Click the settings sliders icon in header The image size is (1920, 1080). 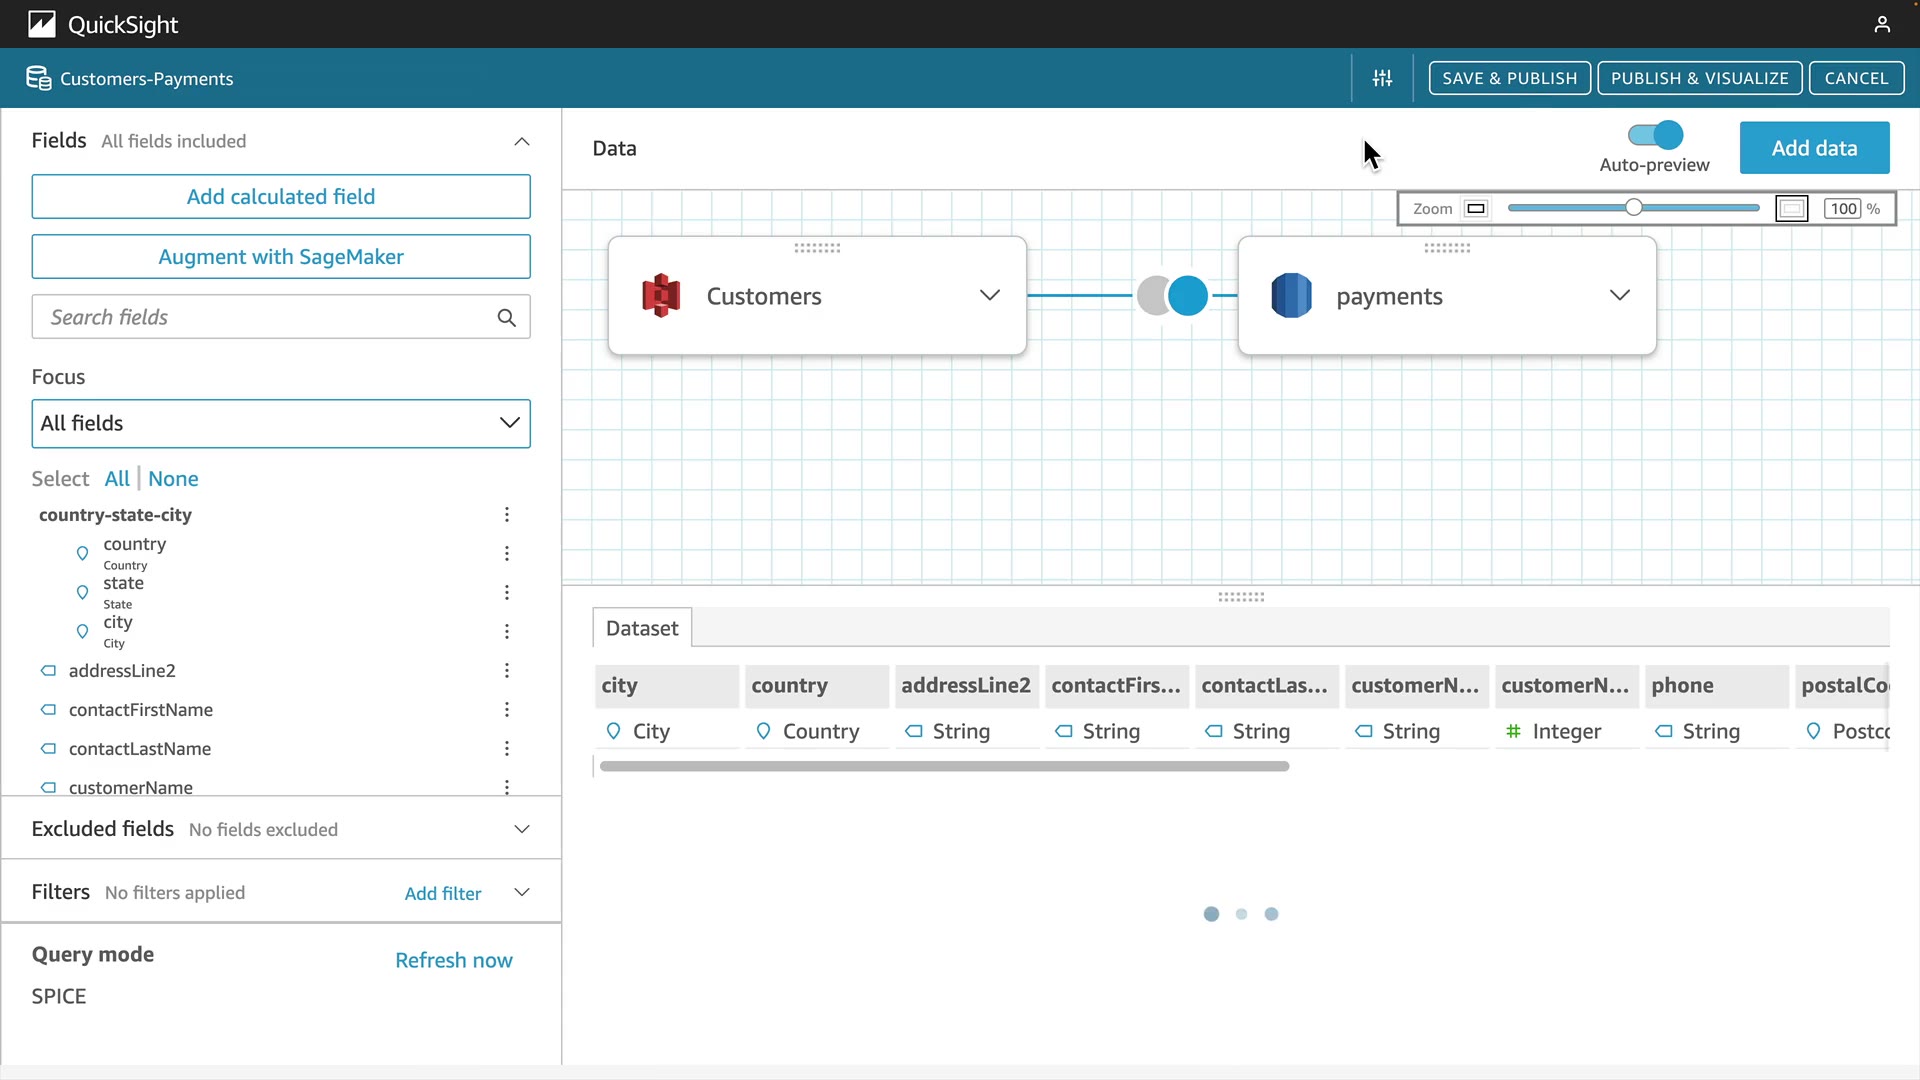(1382, 78)
